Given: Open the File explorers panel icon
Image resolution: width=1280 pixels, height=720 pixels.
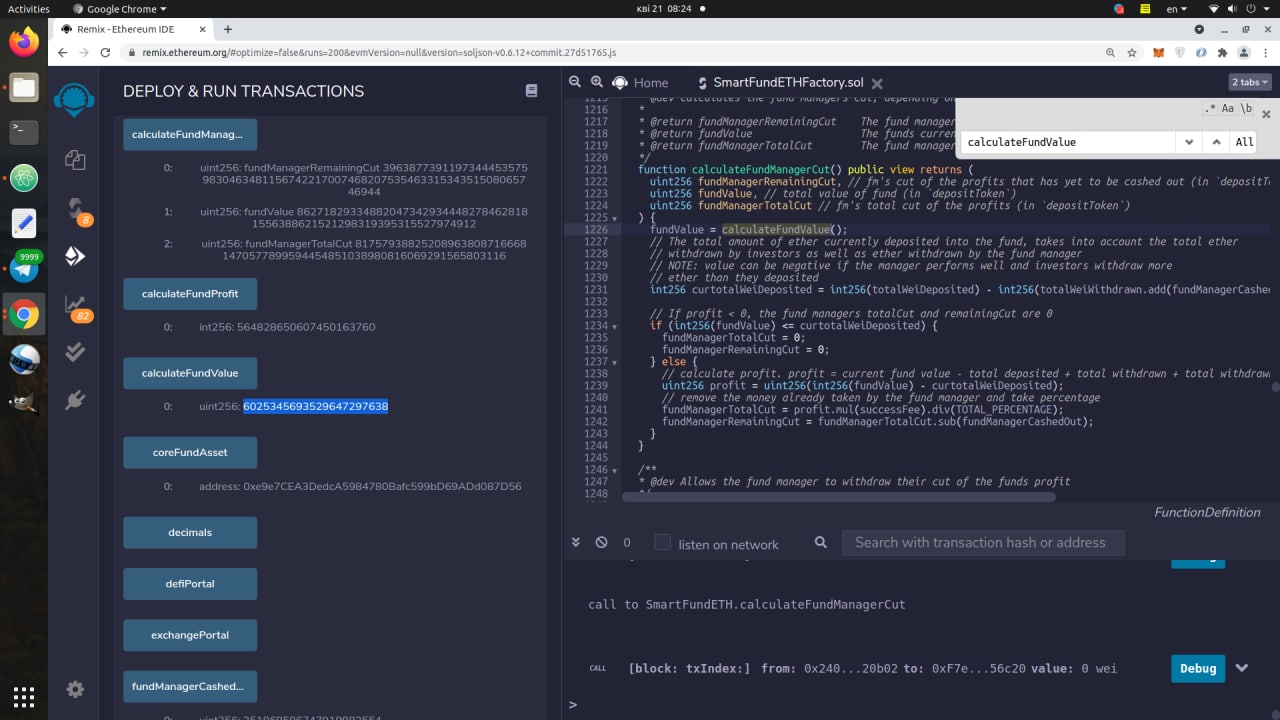Looking at the screenshot, I should [75, 159].
